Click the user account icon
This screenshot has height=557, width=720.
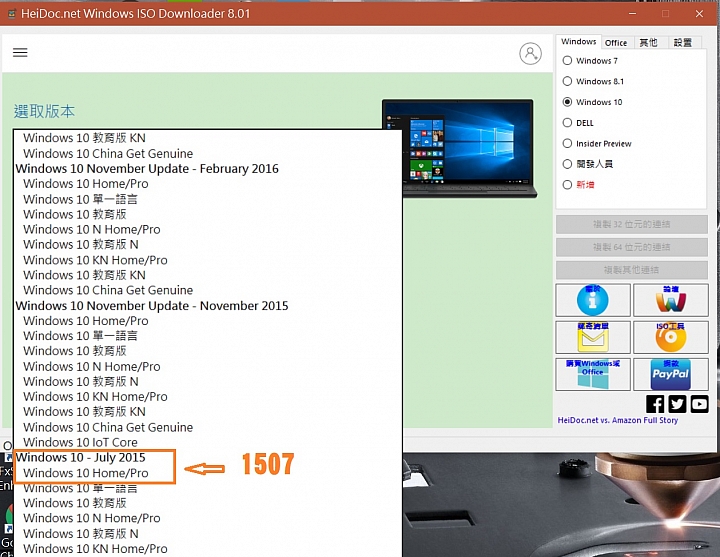530,54
